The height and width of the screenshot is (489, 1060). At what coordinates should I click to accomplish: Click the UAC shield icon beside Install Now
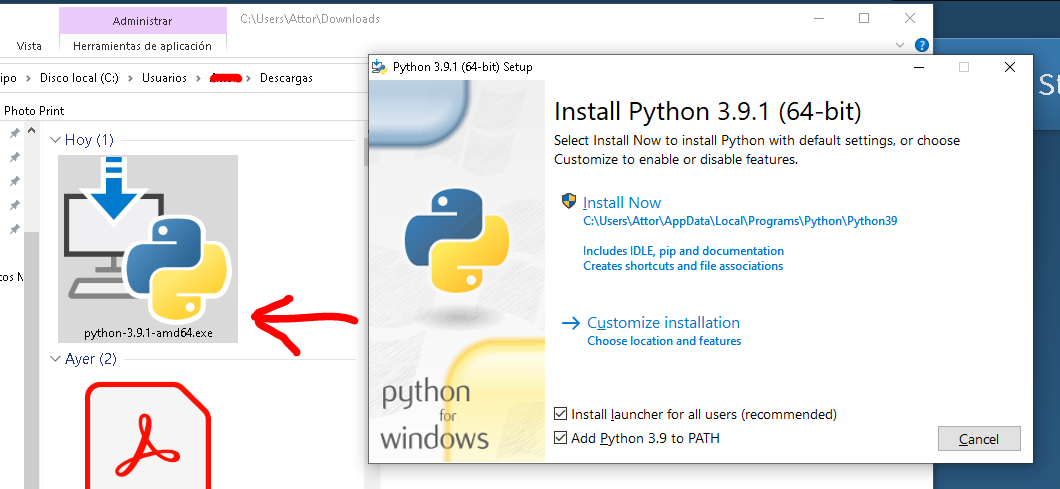click(569, 202)
